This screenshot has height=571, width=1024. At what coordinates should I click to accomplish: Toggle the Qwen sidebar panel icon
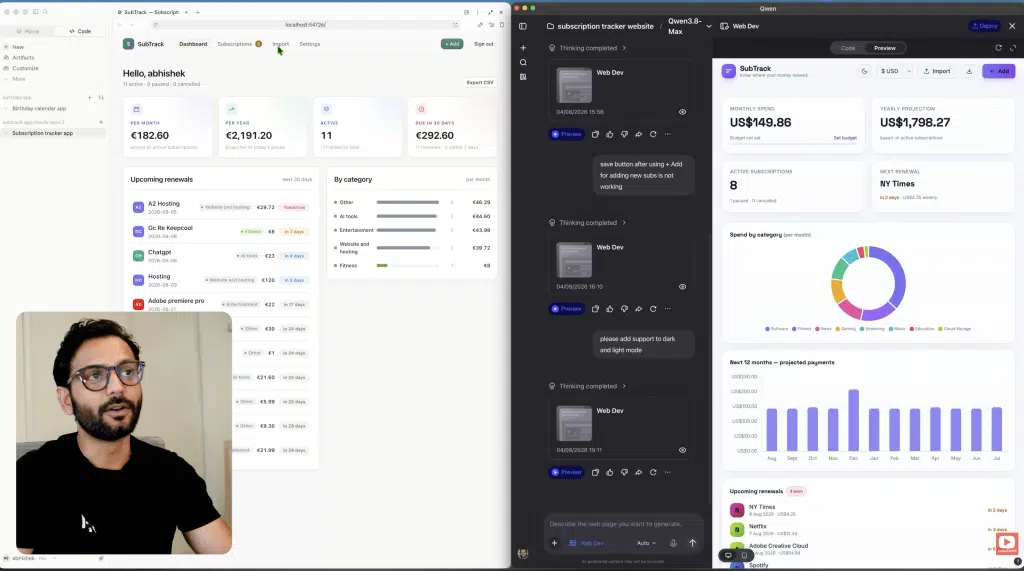pyautogui.click(x=522, y=26)
